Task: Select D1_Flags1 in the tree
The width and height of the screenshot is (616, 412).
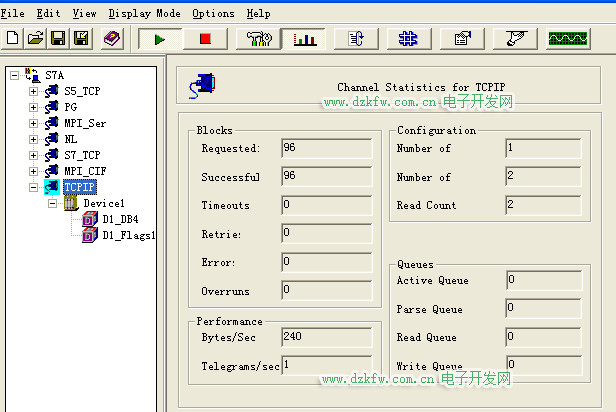Action: 128,235
